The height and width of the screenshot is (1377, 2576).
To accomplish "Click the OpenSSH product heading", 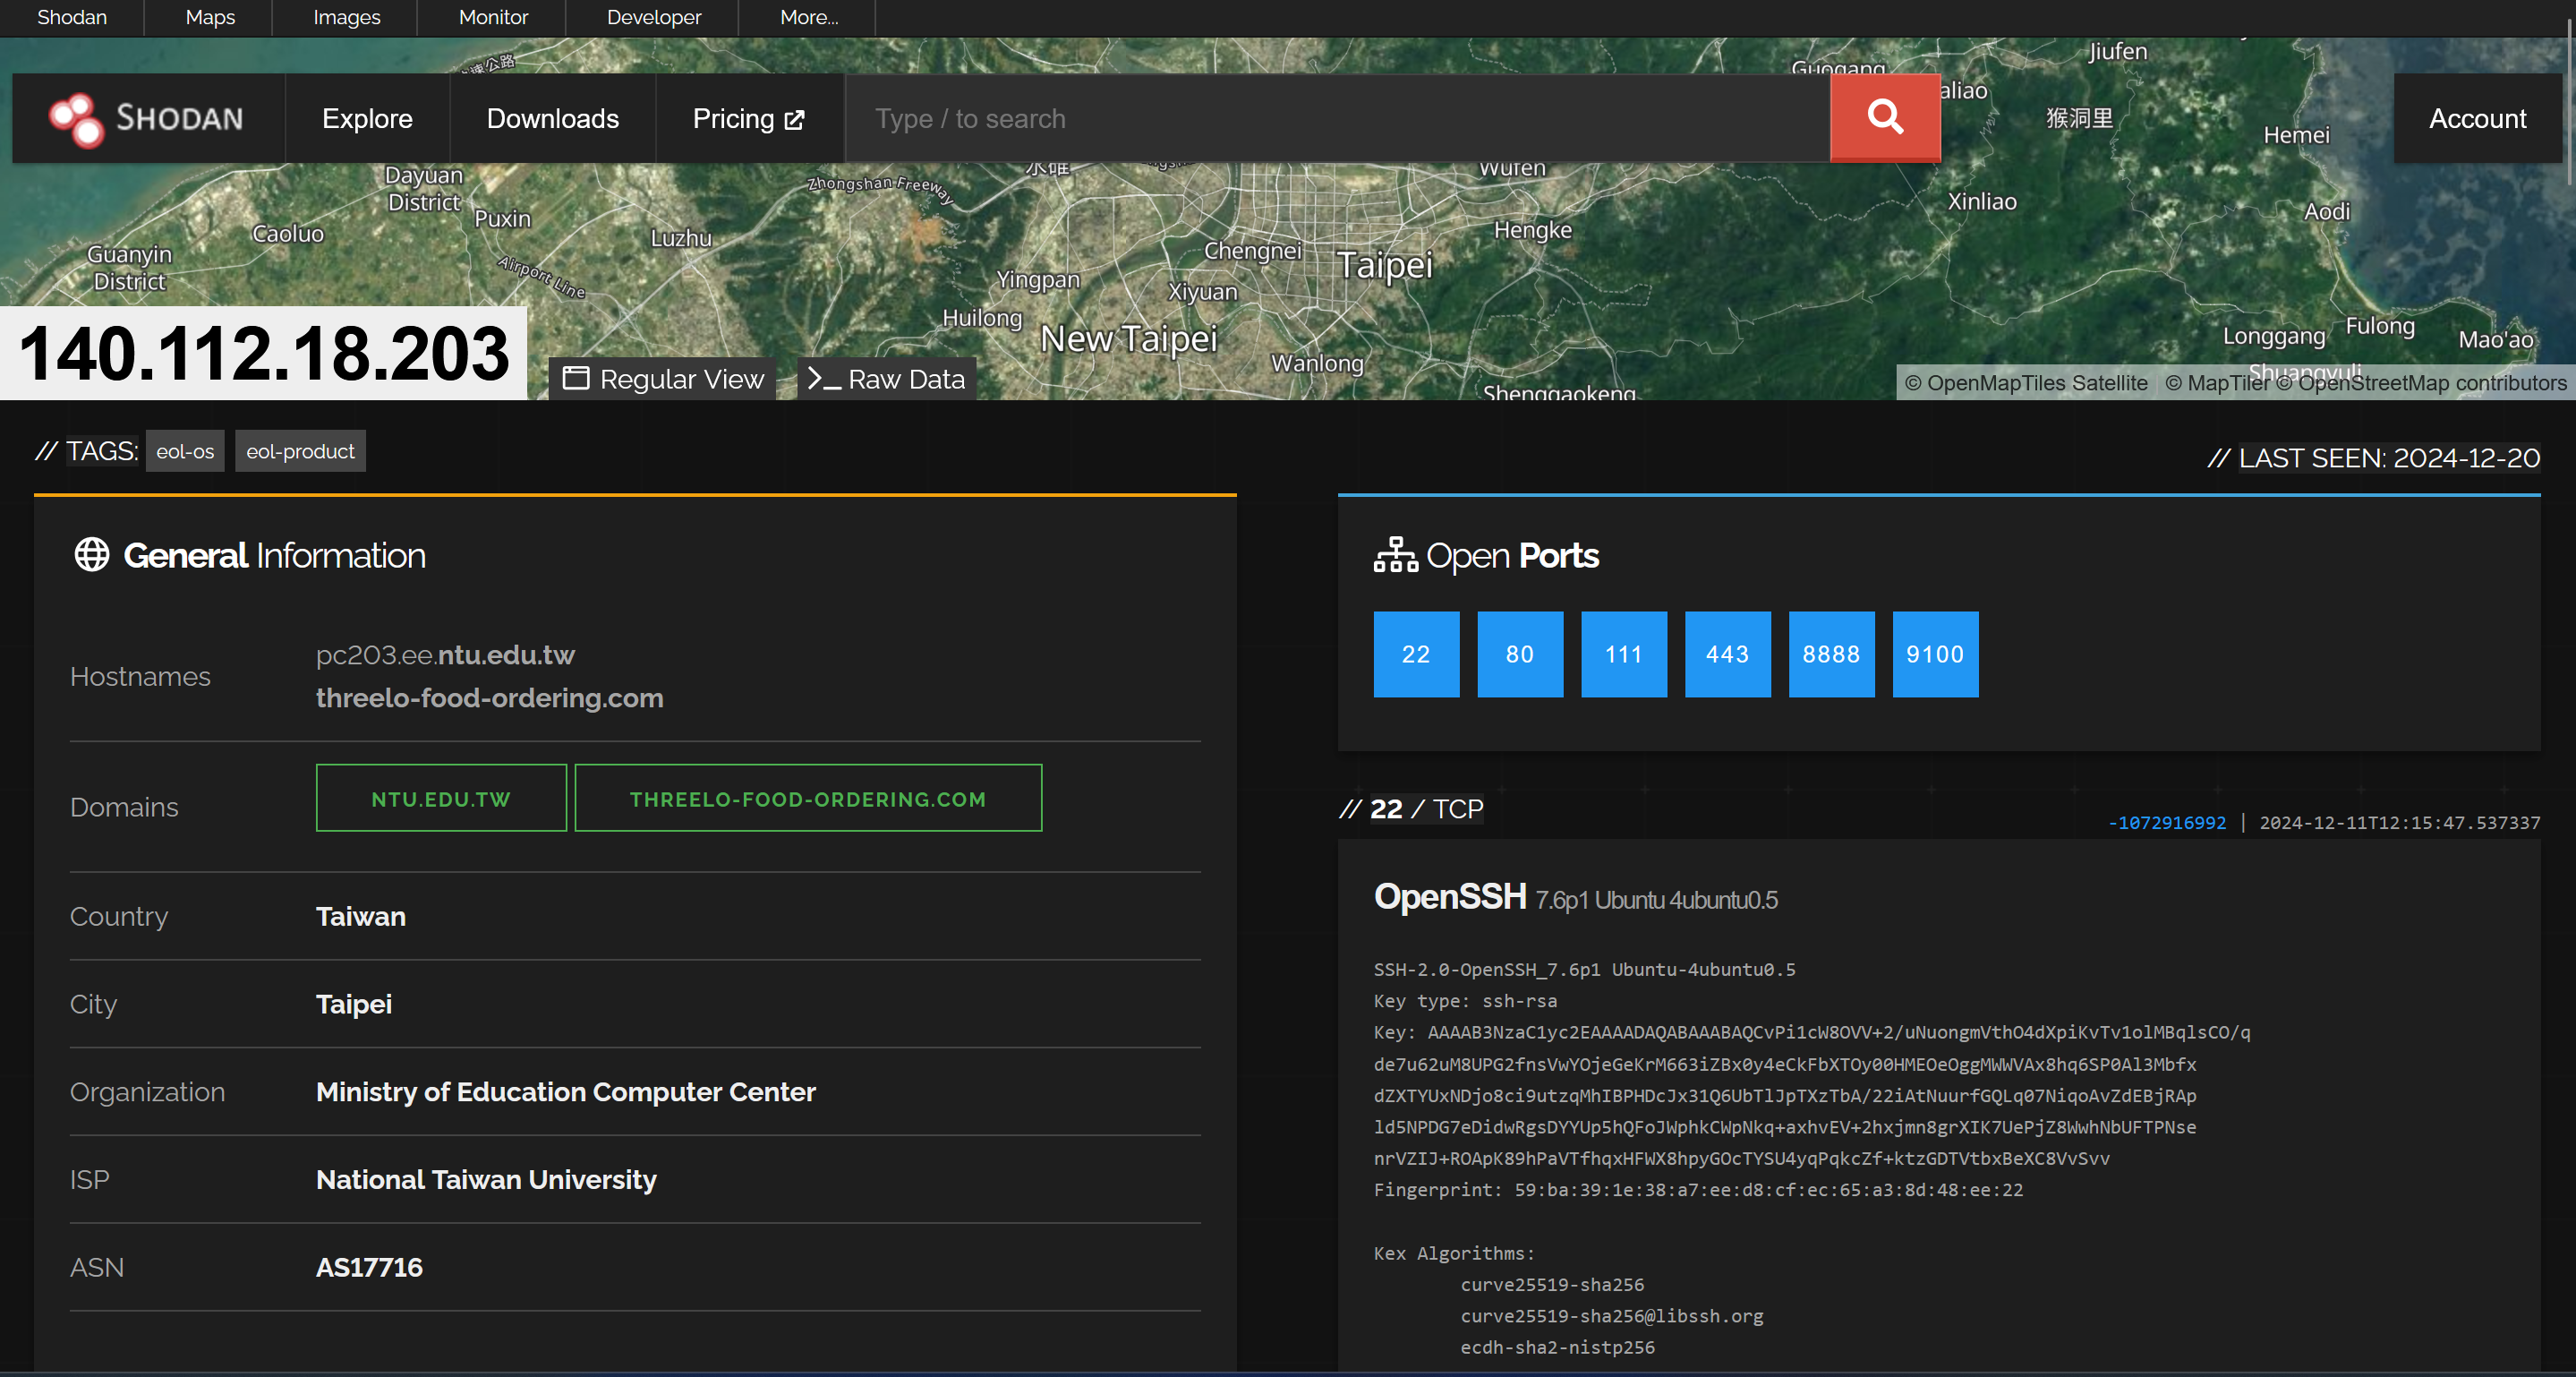I will (1450, 896).
